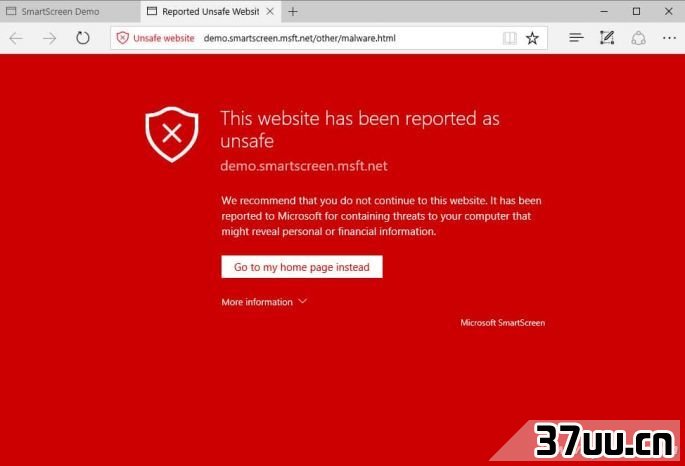
Task: Refresh the current page
Action: click(x=83, y=38)
